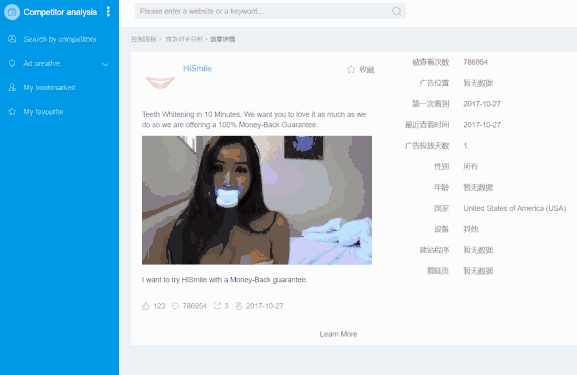This screenshot has height=375, width=577.
Task: Click the Ad creative lightbulb icon
Action: tap(12, 63)
